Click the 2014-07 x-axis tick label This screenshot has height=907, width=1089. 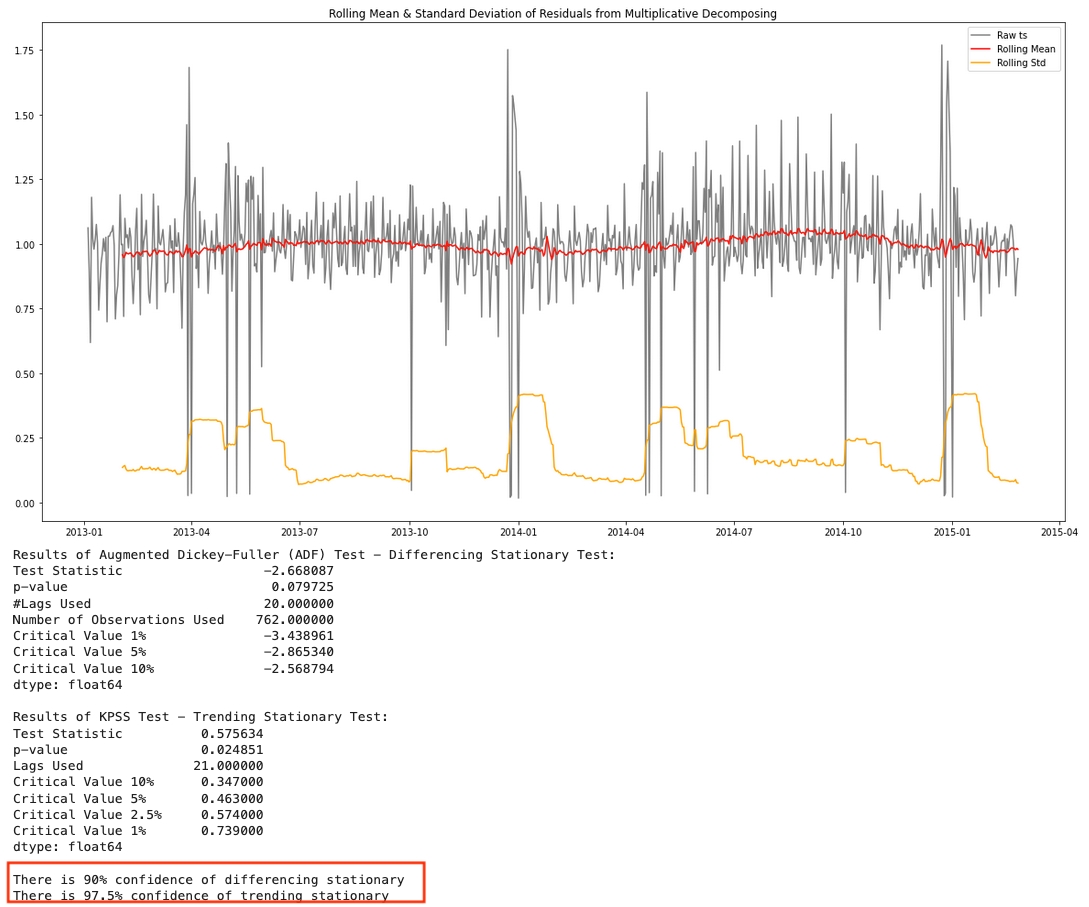734,533
